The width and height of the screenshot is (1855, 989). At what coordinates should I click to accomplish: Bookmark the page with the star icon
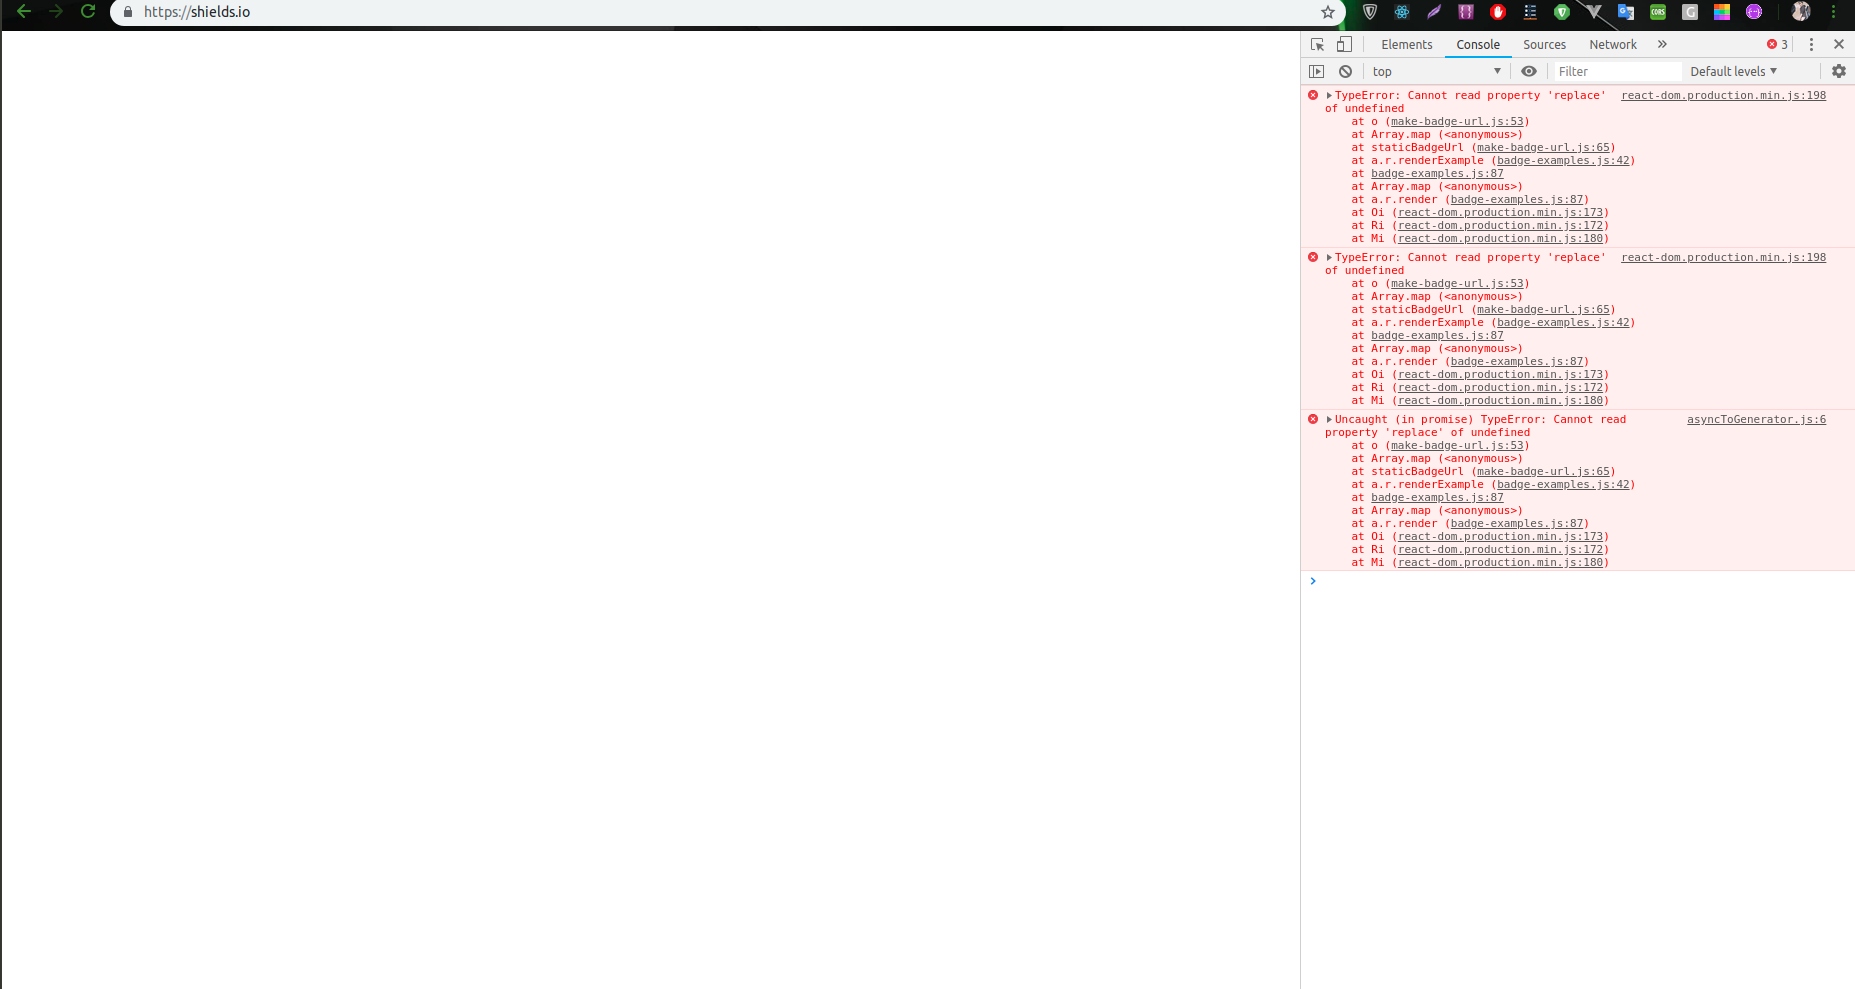tap(1327, 12)
